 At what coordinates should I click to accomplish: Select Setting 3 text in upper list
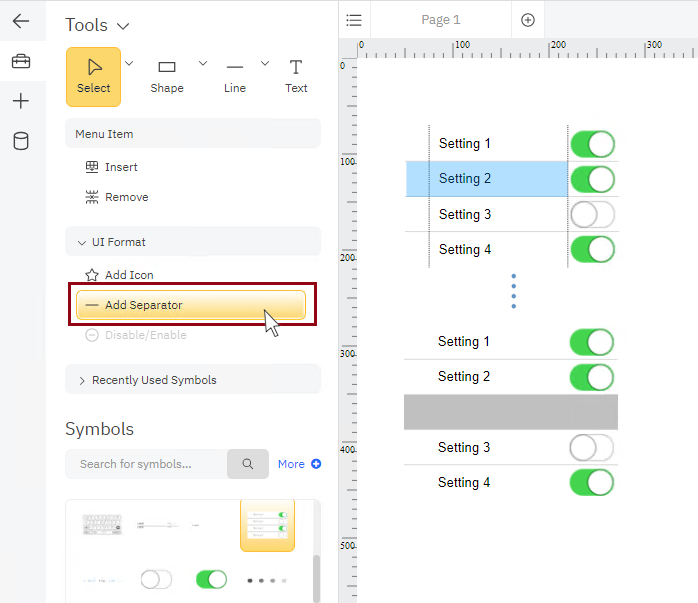click(465, 214)
